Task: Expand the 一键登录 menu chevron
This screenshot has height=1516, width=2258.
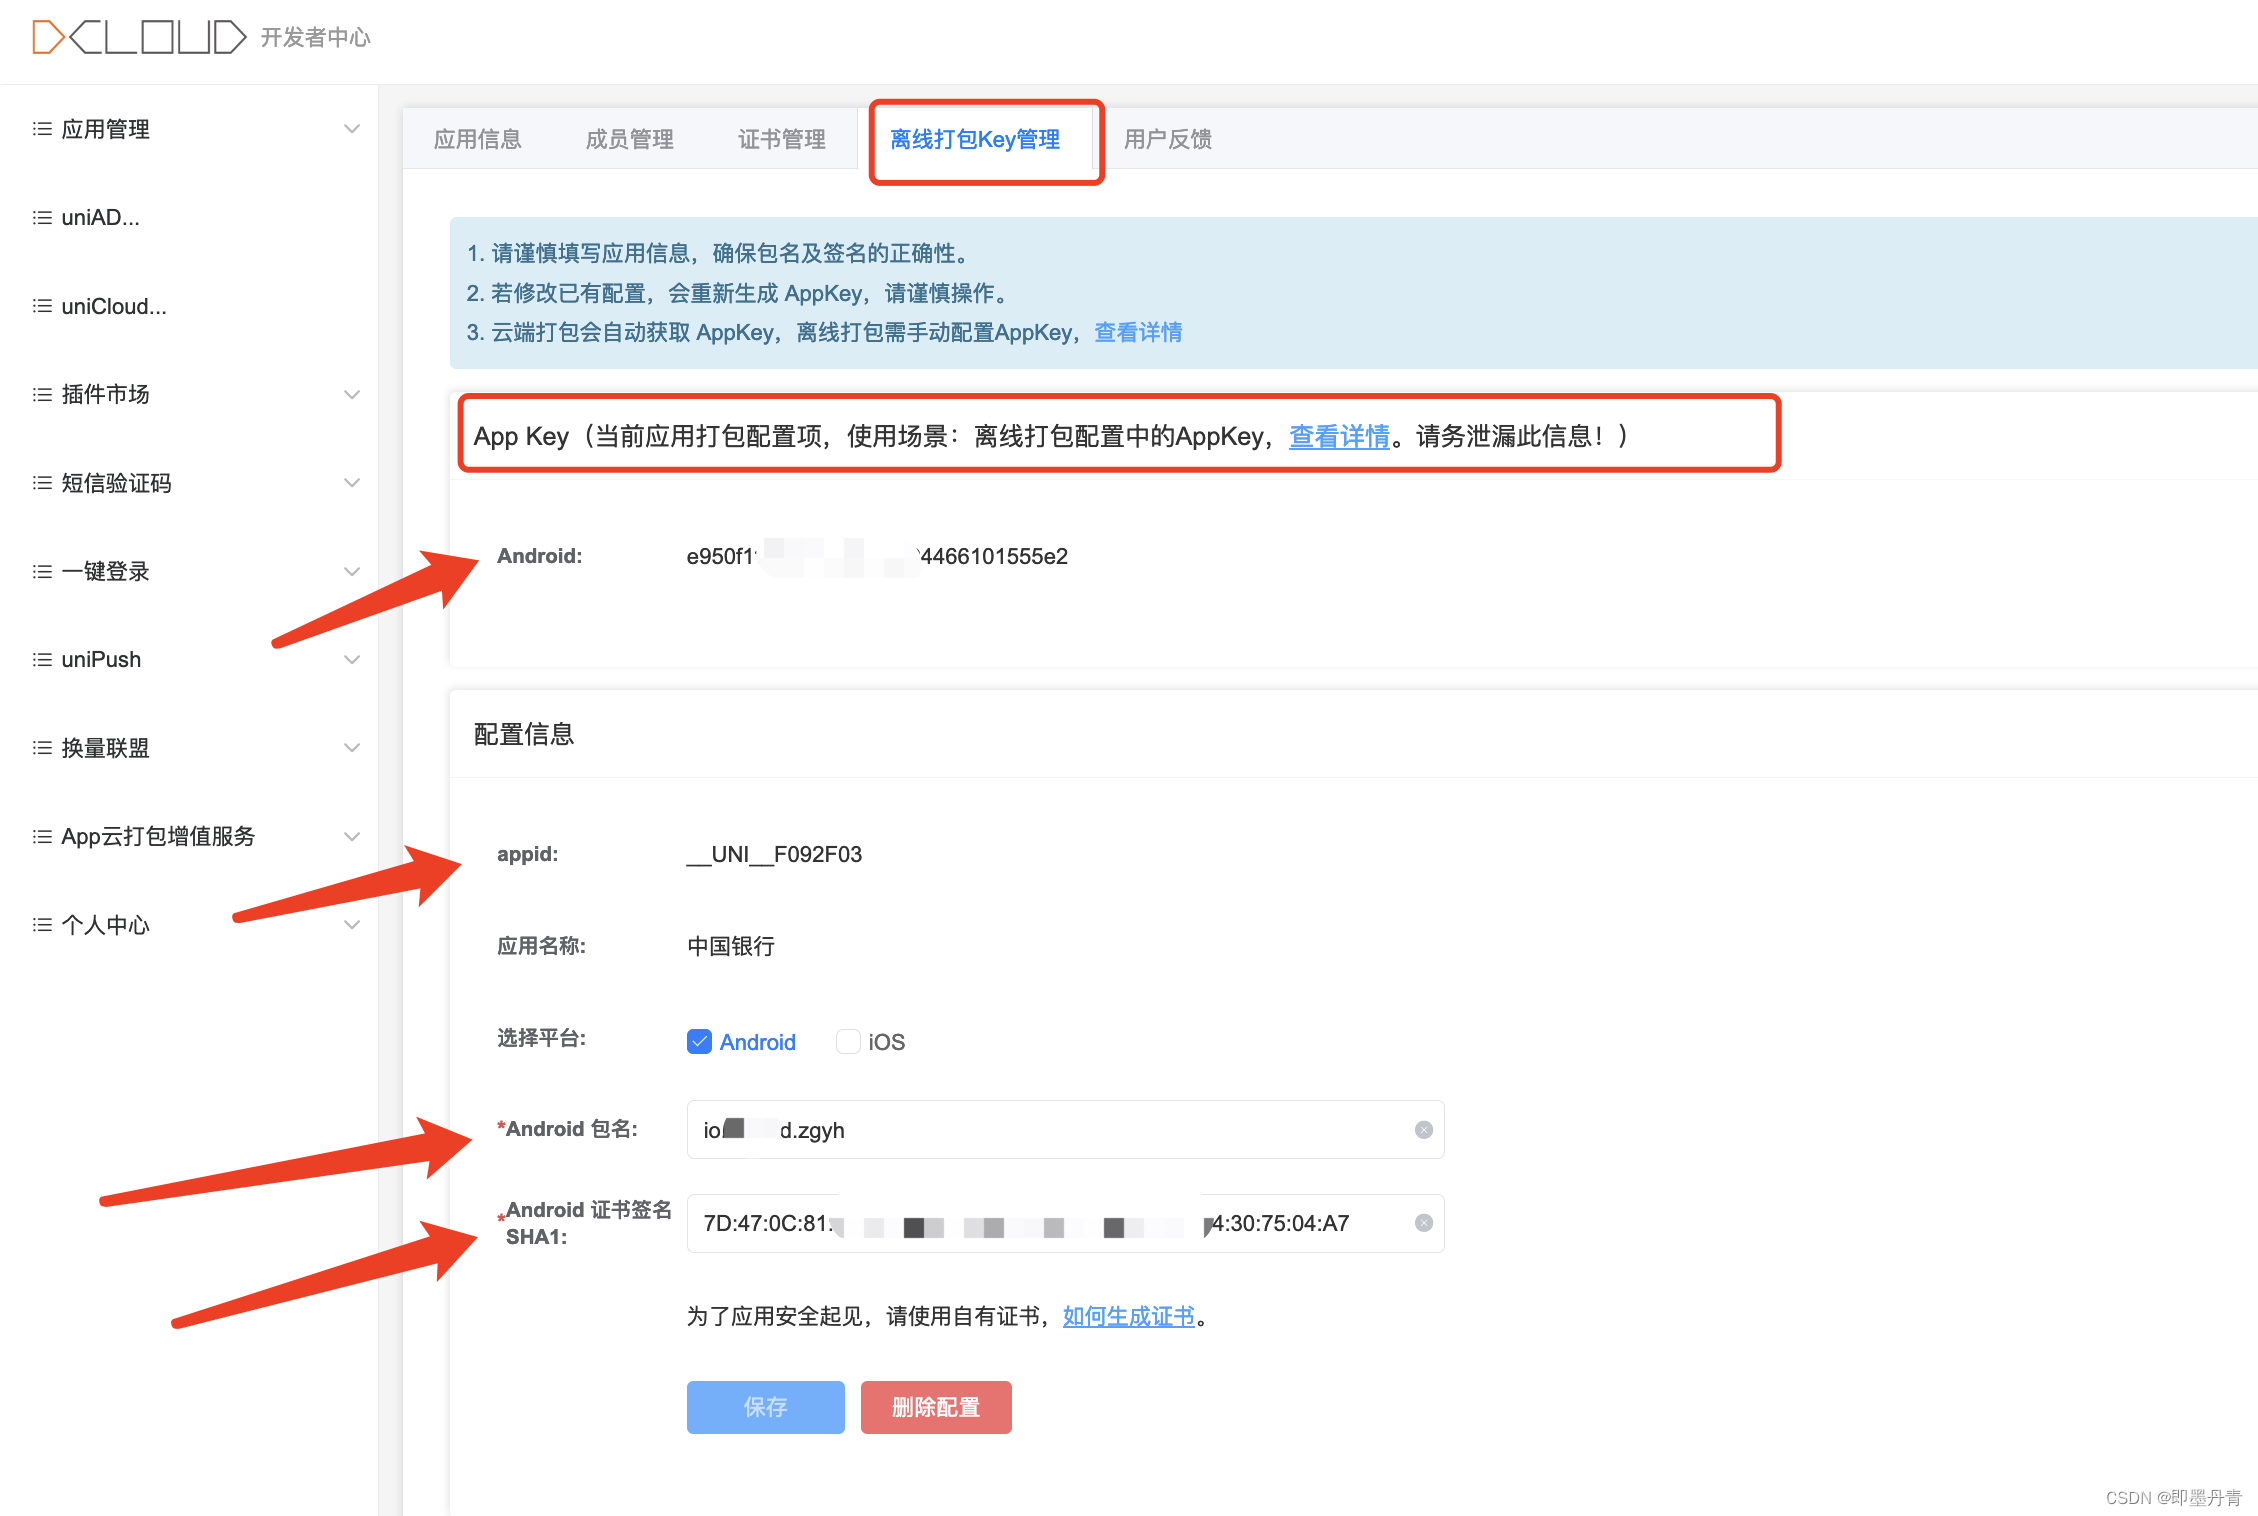Action: (352, 571)
